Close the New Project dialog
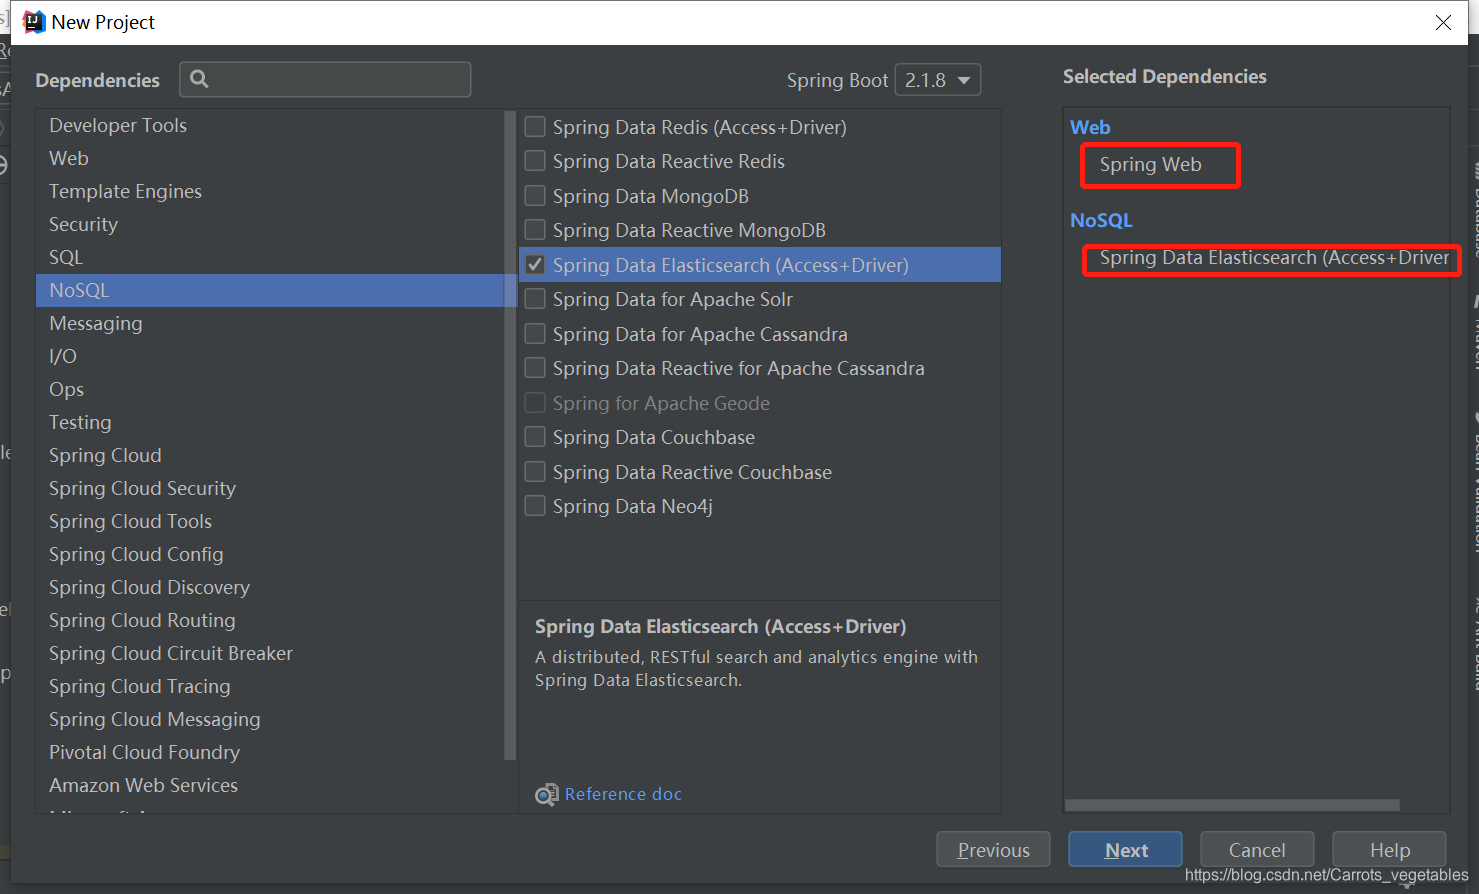1479x894 pixels. 1443,22
